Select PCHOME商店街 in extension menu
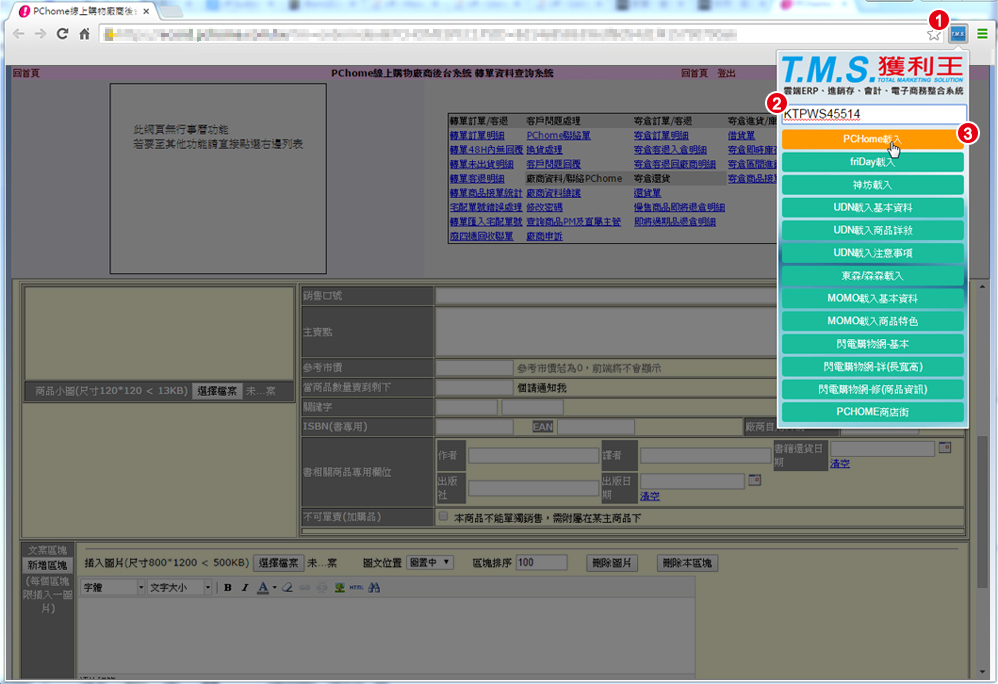The width and height of the screenshot is (998, 684). pyautogui.click(x=871, y=411)
